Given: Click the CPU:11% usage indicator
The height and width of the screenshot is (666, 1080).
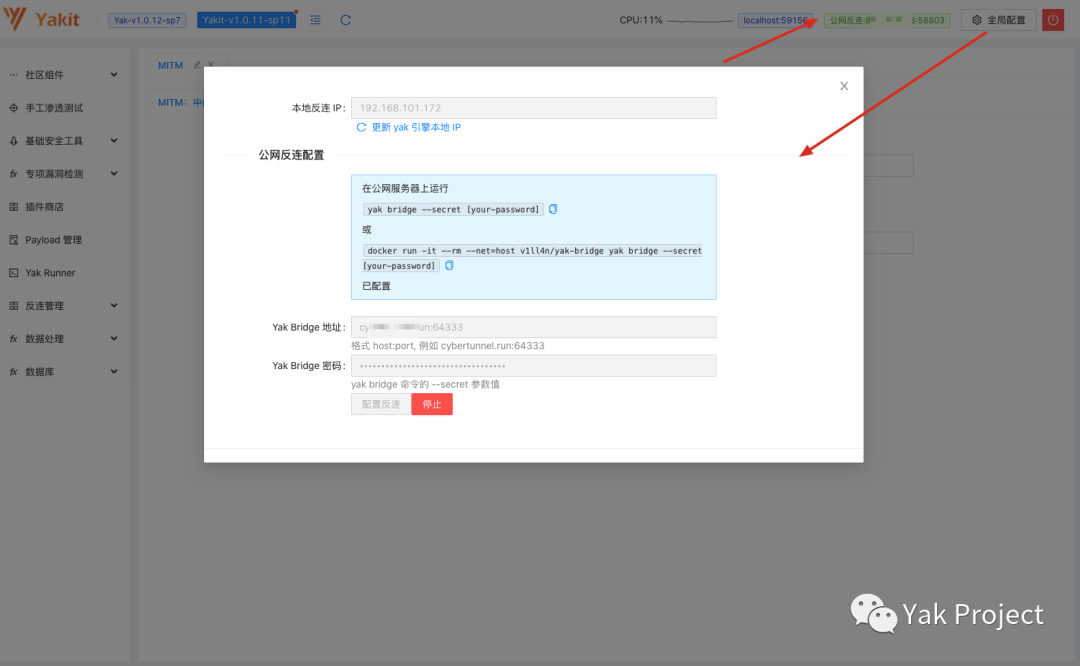Looking at the screenshot, I should 641,20.
